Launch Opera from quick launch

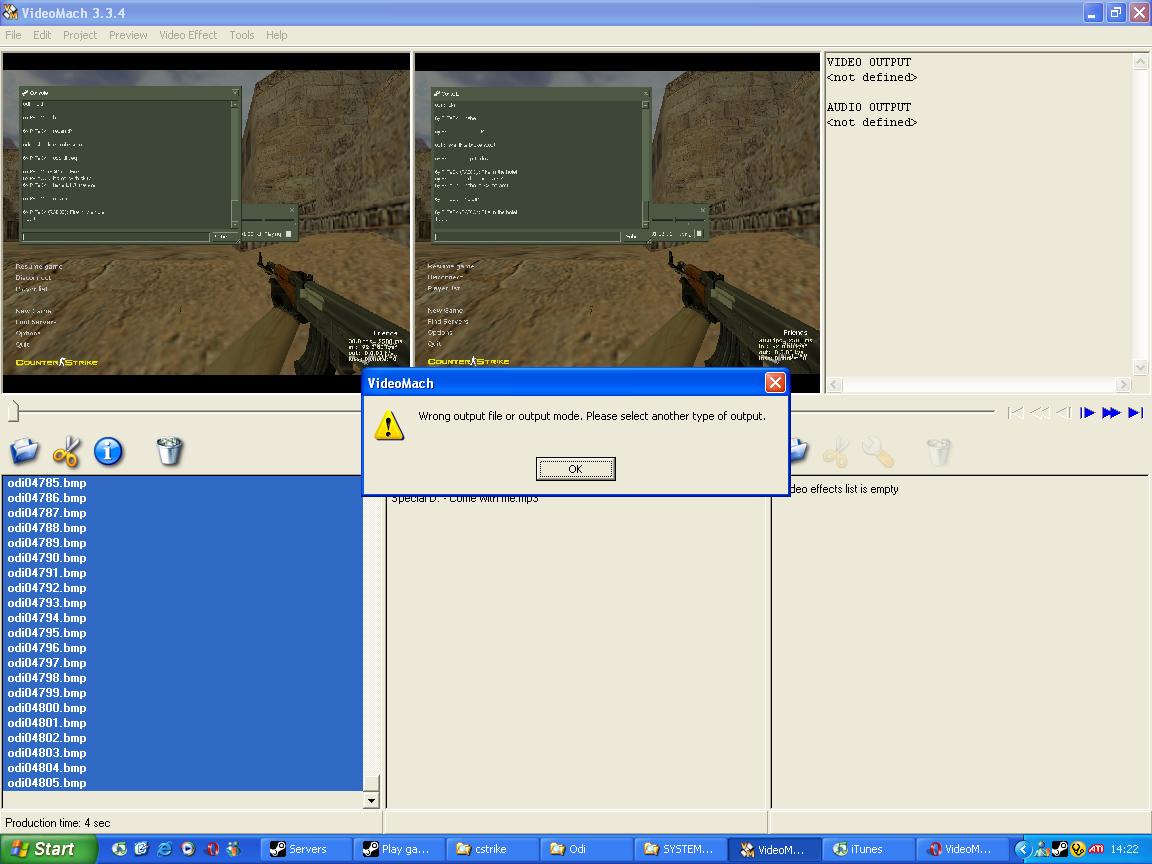click(212, 849)
